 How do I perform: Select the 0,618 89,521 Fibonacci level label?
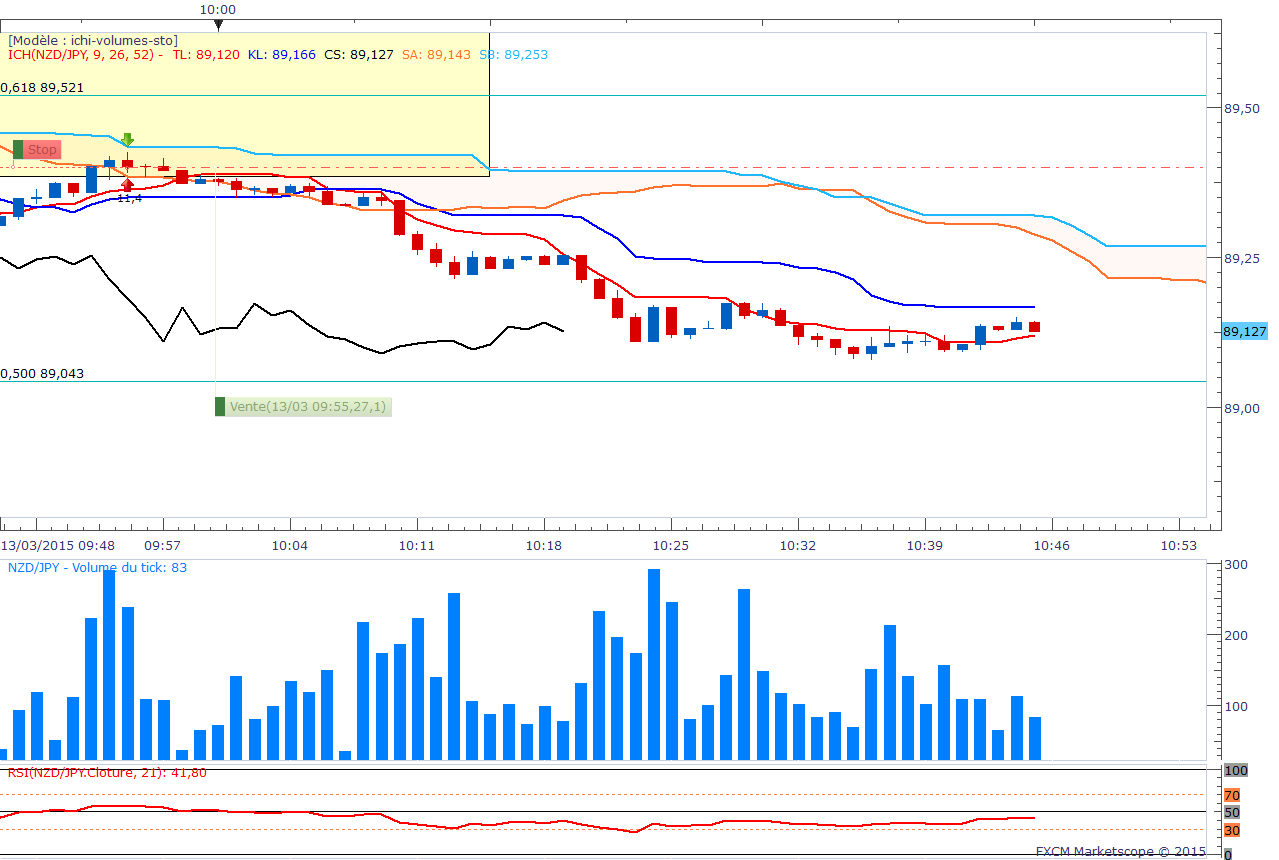pos(43,88)
